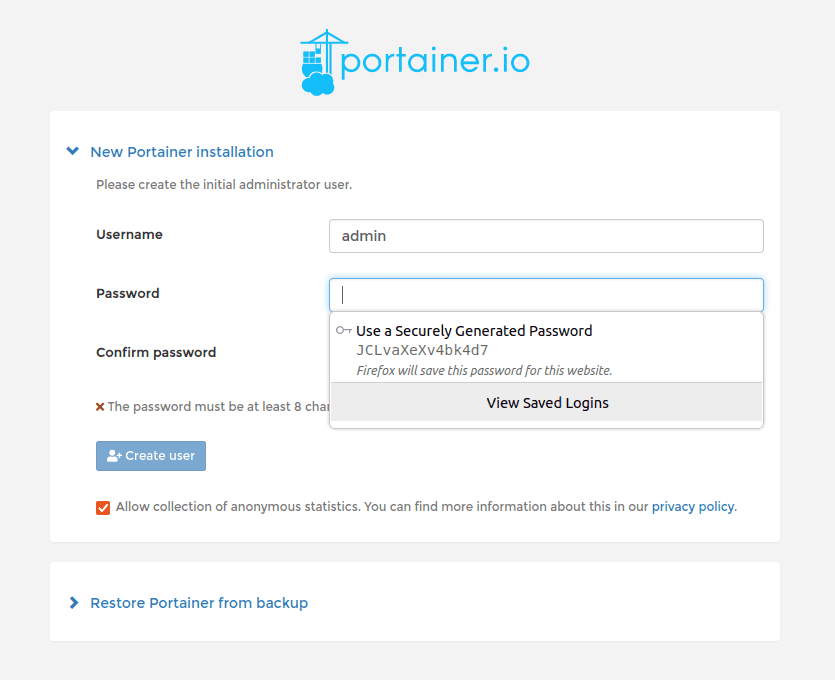835x680 pixels.
Task: Click the right chevron beside Restore Portainer from backup
Action: 72,602
